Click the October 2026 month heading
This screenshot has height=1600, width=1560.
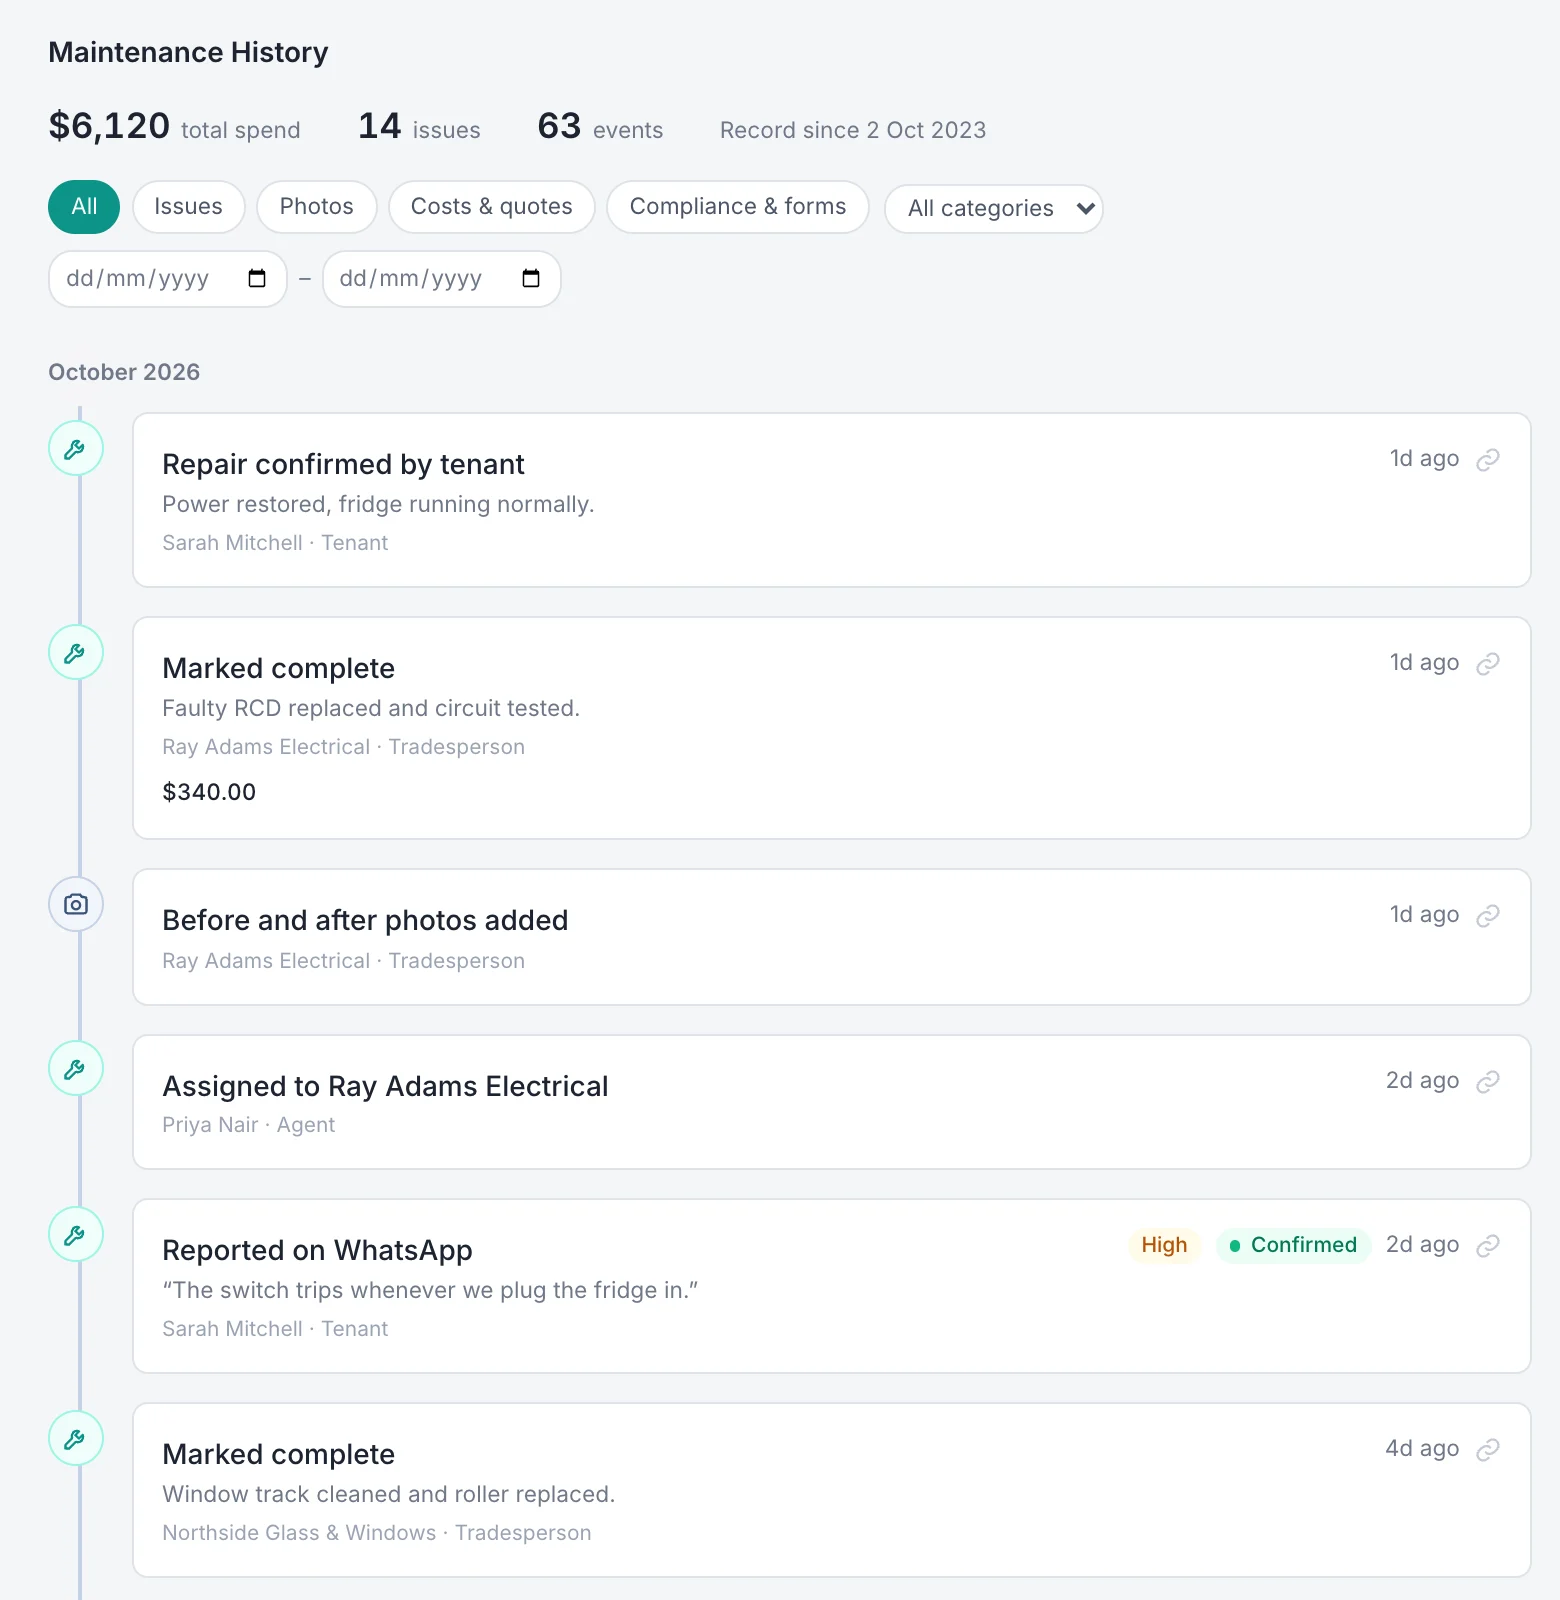[x=124, y=372]
